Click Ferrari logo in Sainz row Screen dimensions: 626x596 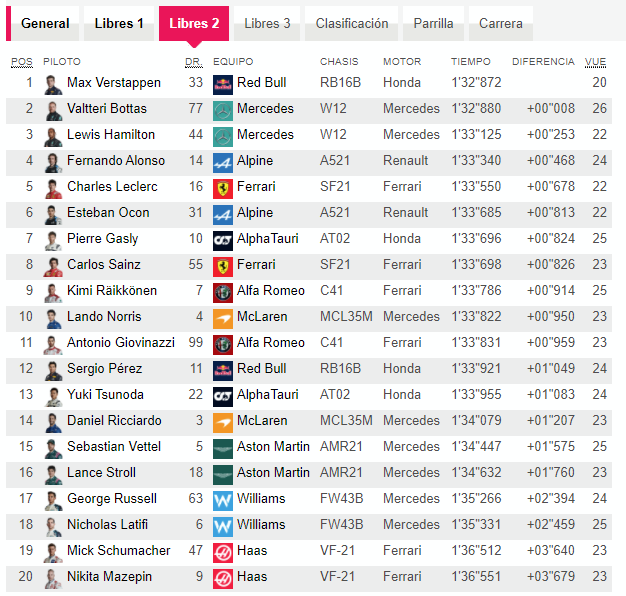(223, 266)
